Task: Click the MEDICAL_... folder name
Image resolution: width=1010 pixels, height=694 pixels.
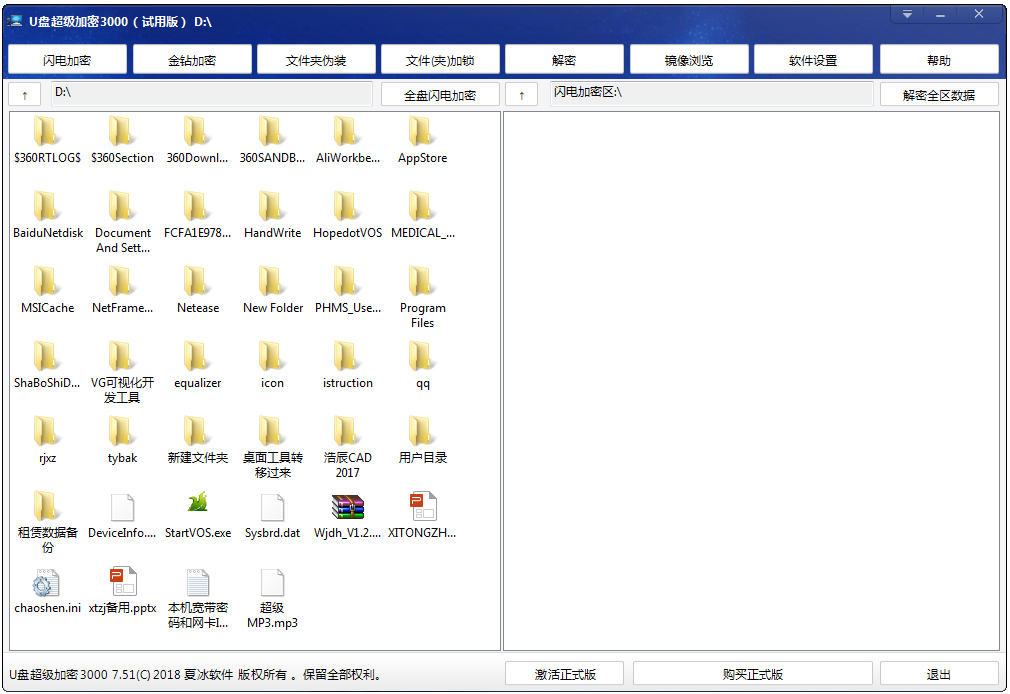Action: (423, 233)
